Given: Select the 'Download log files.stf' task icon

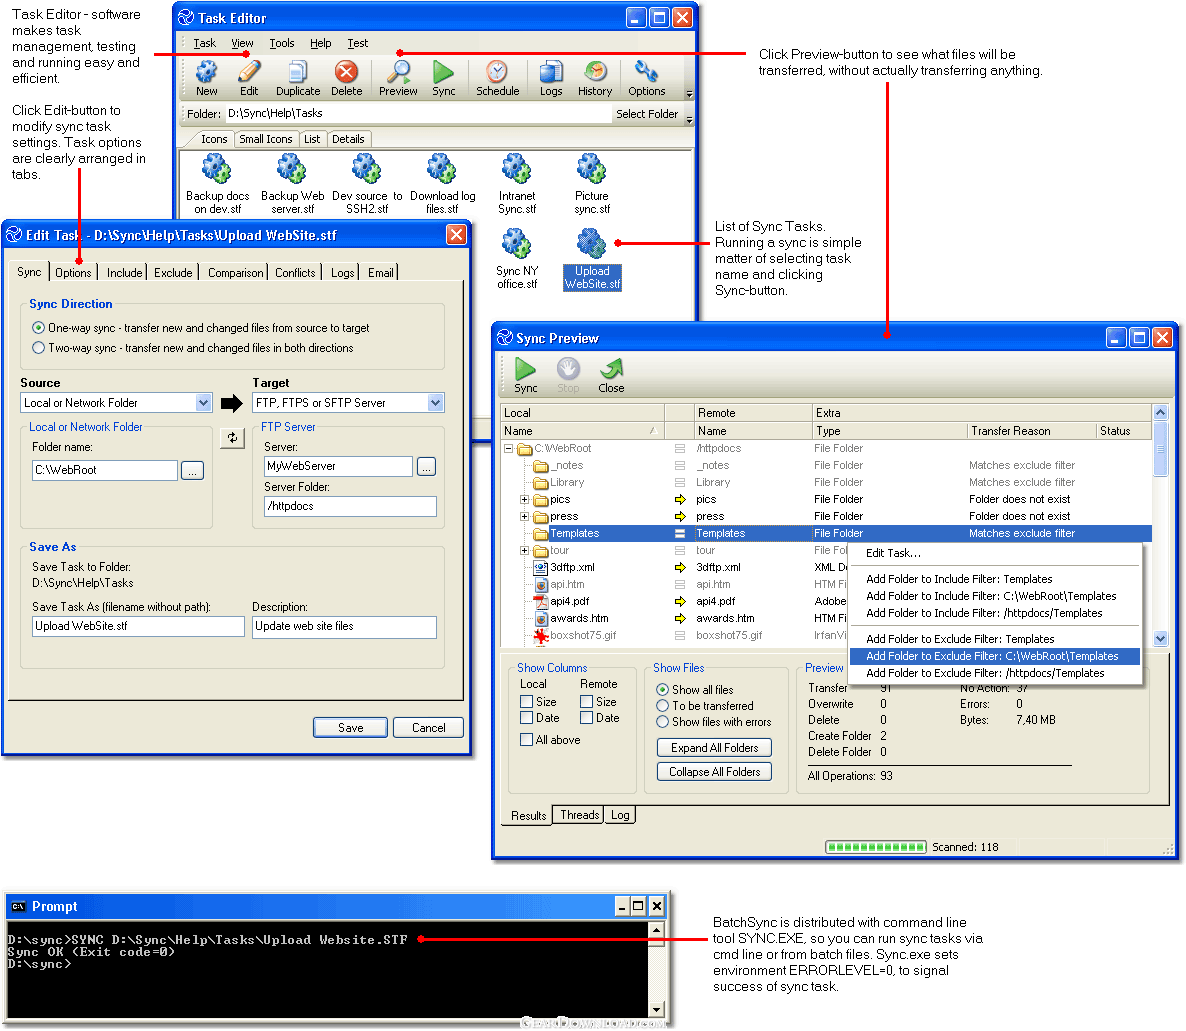Looking at the screenshot, I should (442, 183).
